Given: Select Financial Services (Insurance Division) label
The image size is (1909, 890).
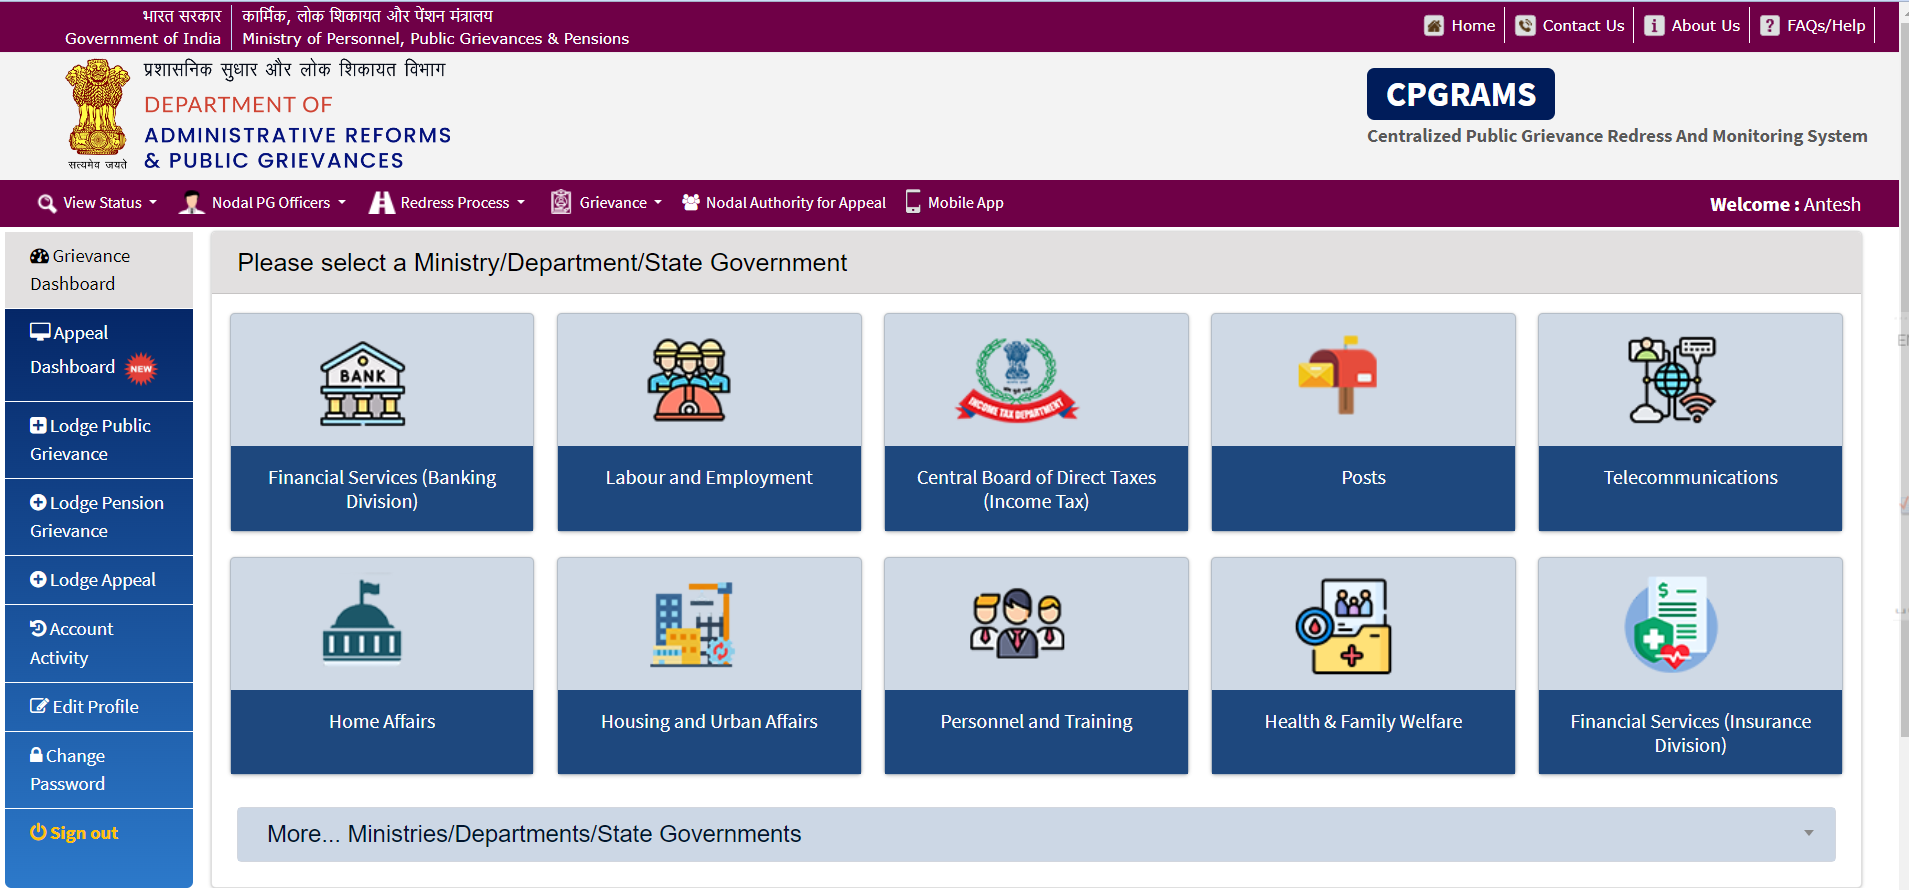Looking at the screenshot, I should click(x=1690, y=733).
